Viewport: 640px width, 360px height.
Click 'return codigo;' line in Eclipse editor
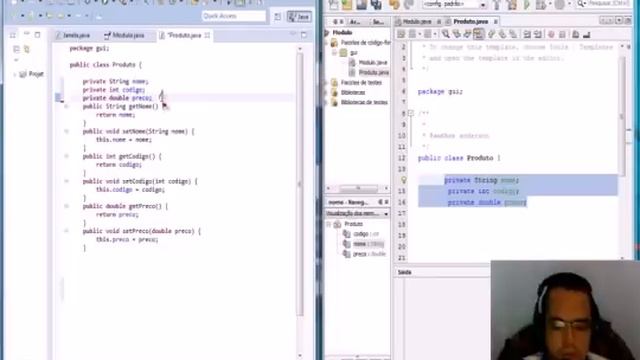click(119, 165)
